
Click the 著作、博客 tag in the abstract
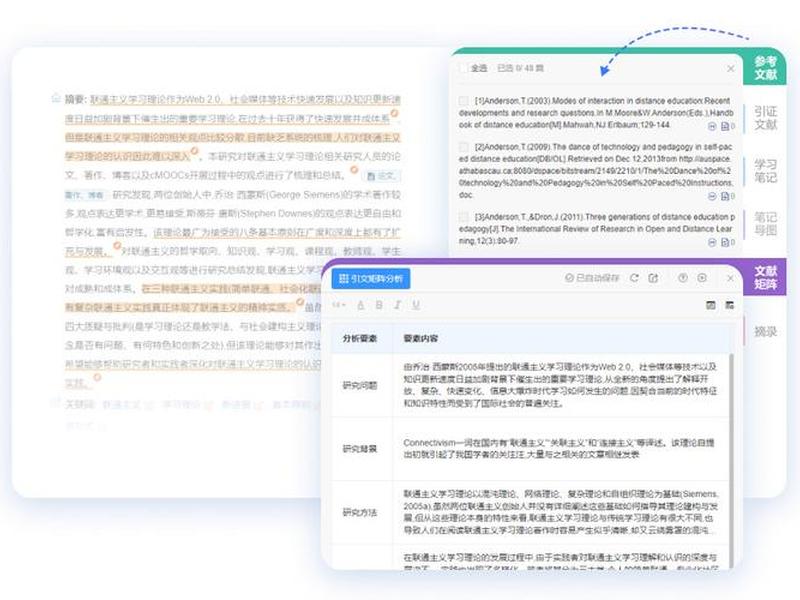click(x=85, y=195)
